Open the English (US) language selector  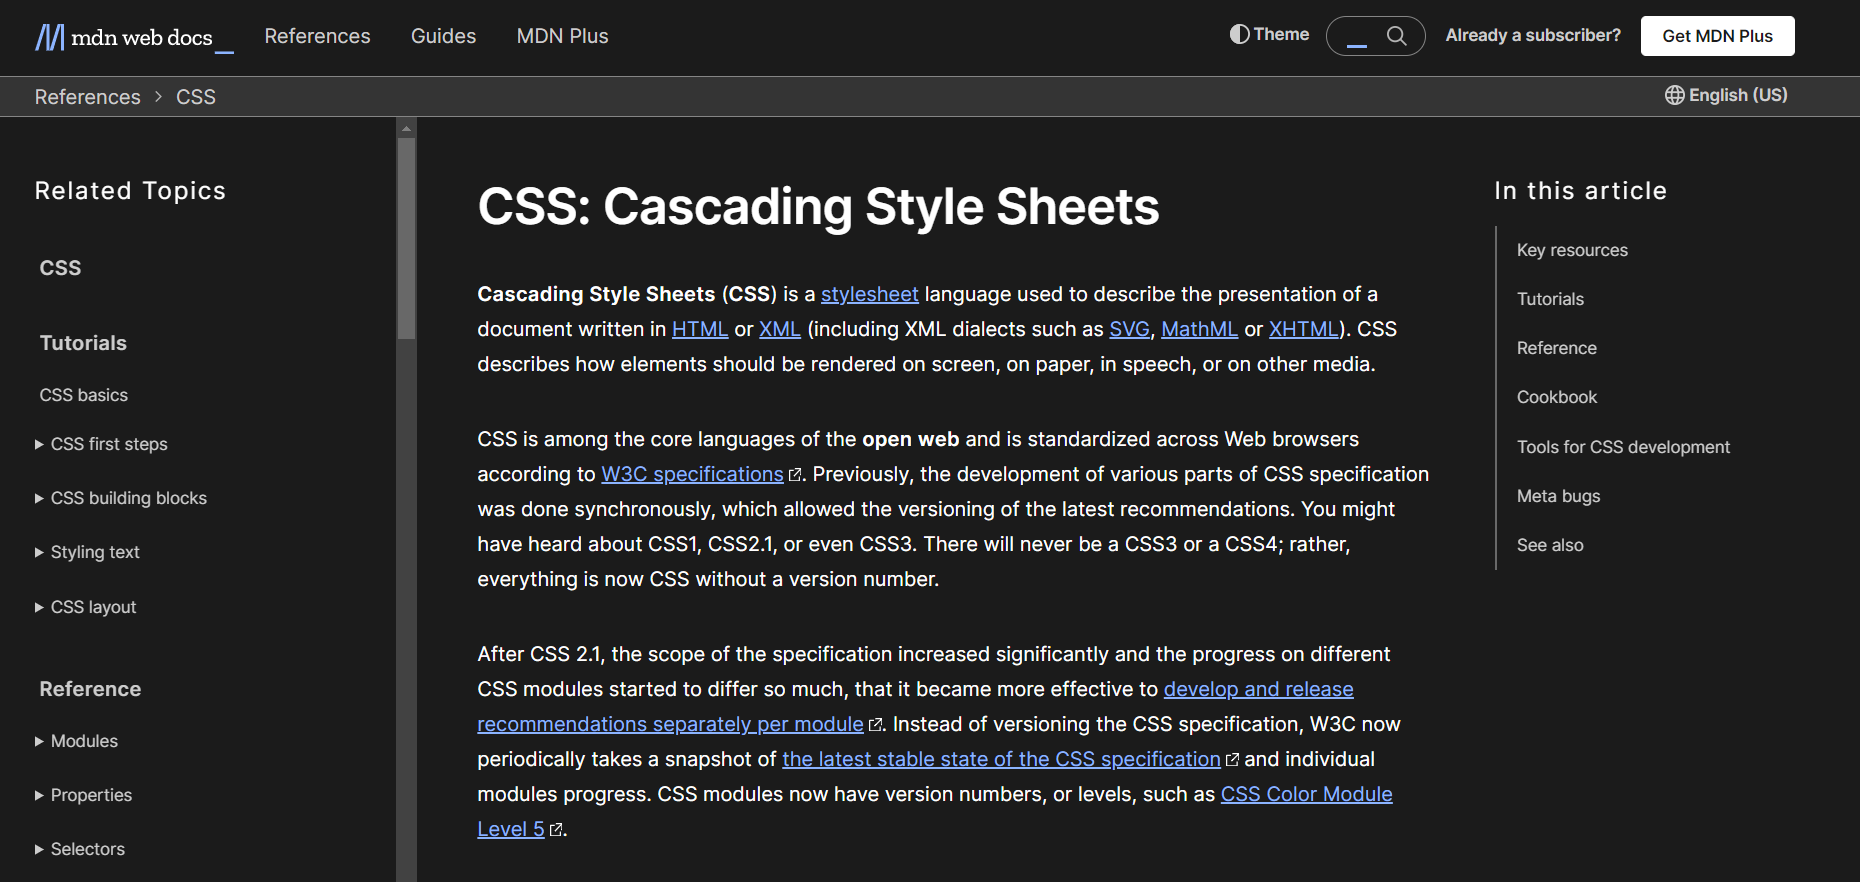[x=1726, y=95]
